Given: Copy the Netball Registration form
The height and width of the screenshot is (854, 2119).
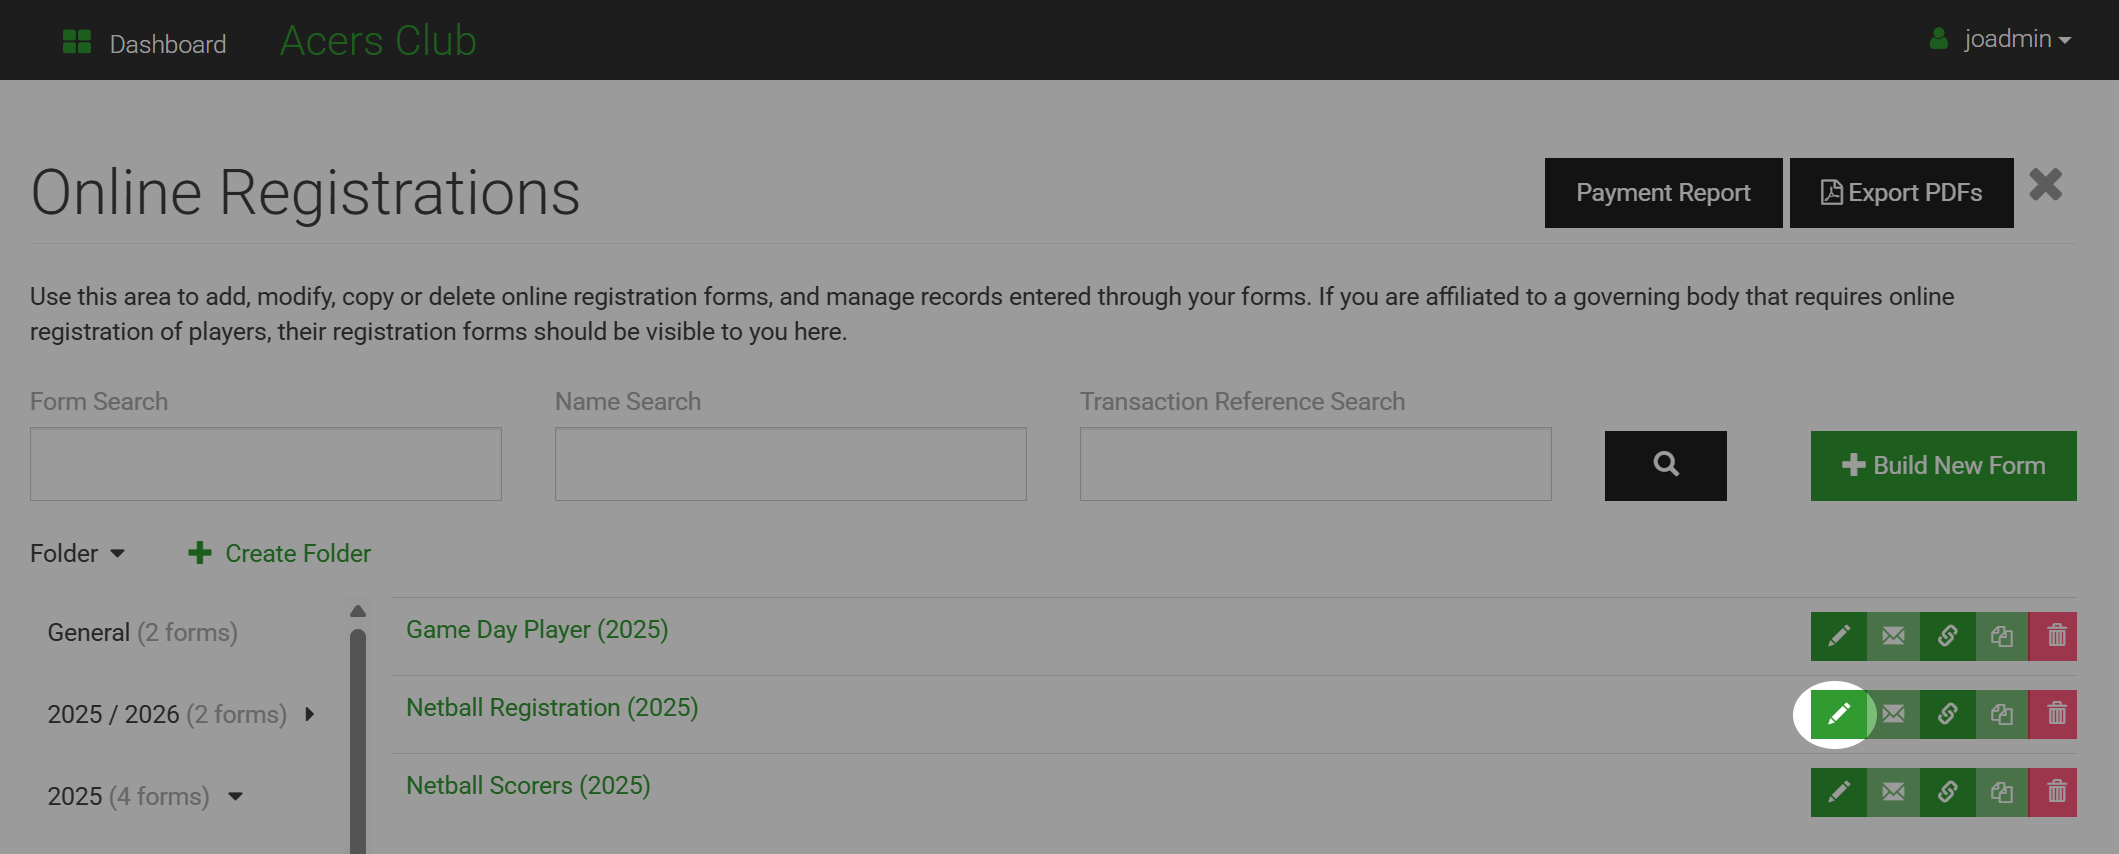Looking at the screenshot, I should [x=2001, y=714].
